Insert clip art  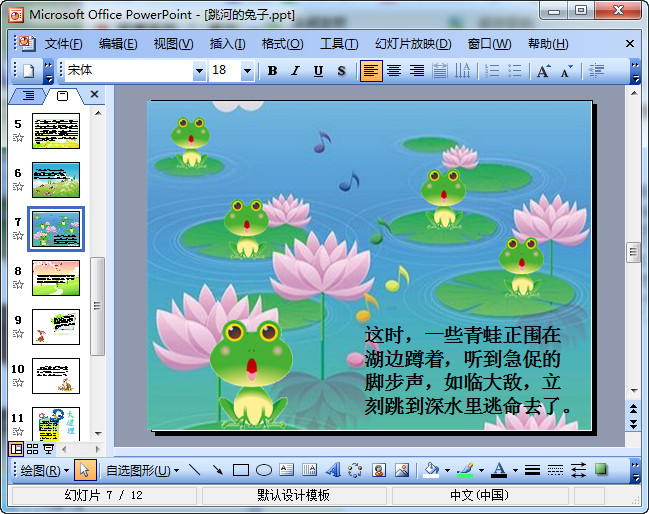point(378,470)
